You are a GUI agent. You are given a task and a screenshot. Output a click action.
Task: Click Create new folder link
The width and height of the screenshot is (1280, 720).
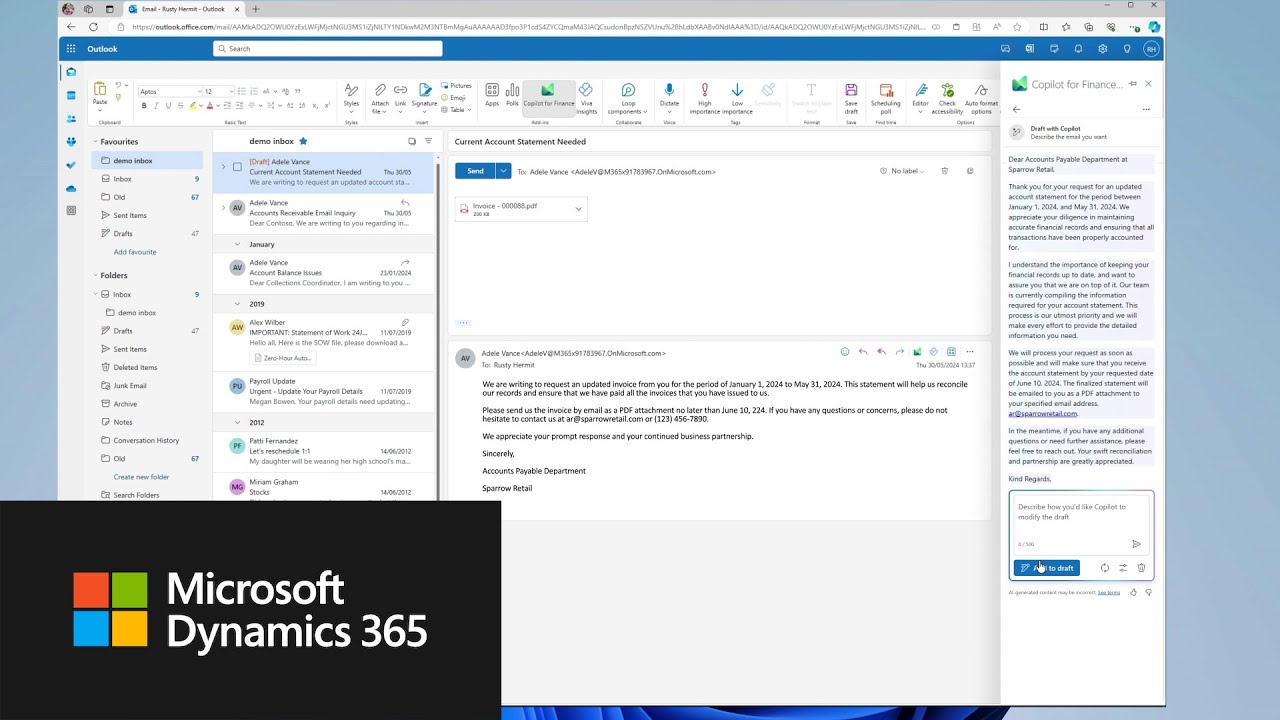(x=141, y=477)
